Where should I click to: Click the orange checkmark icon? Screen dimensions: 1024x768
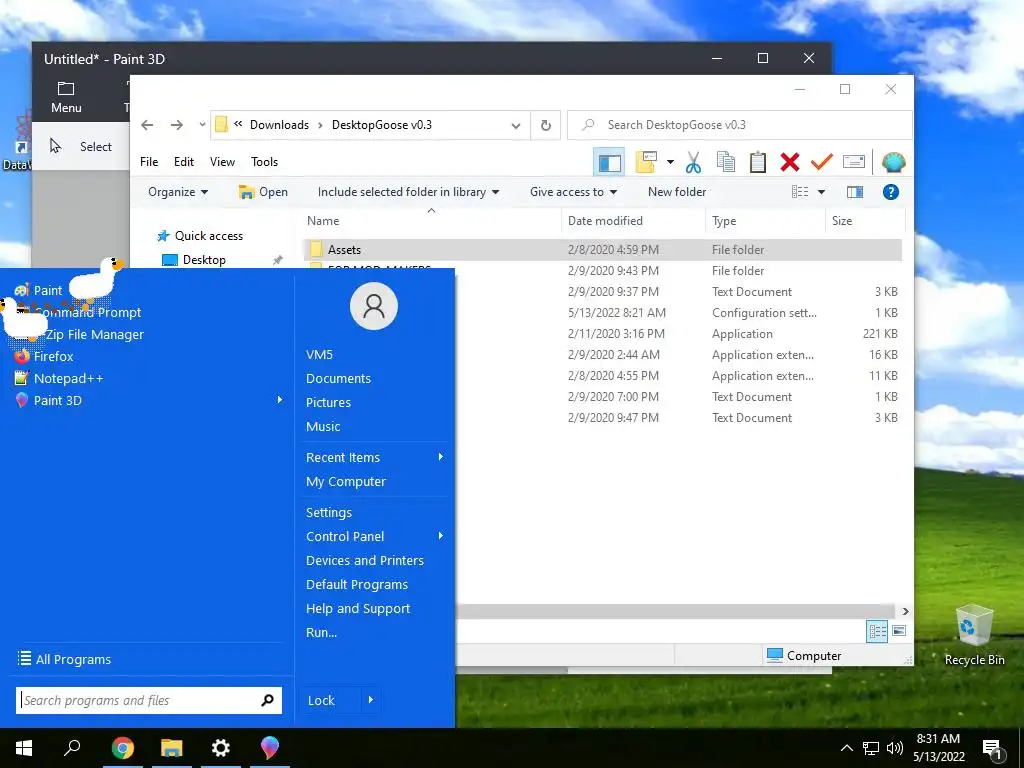click(x=822, y=161)
